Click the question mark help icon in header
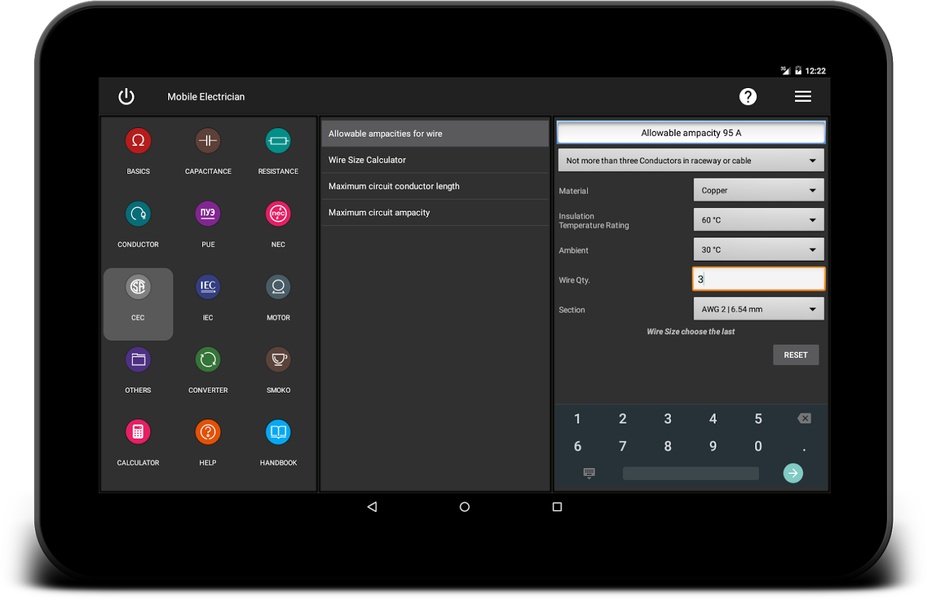Screen dimensions: 927x600 748,96
